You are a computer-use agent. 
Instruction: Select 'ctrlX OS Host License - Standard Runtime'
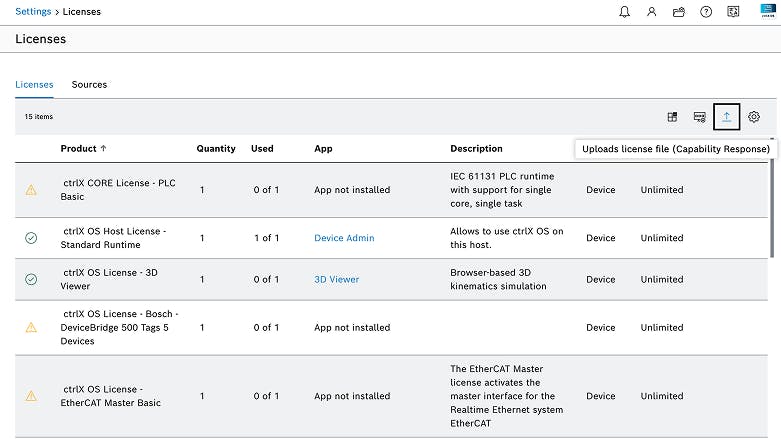[x=114, y=238]
